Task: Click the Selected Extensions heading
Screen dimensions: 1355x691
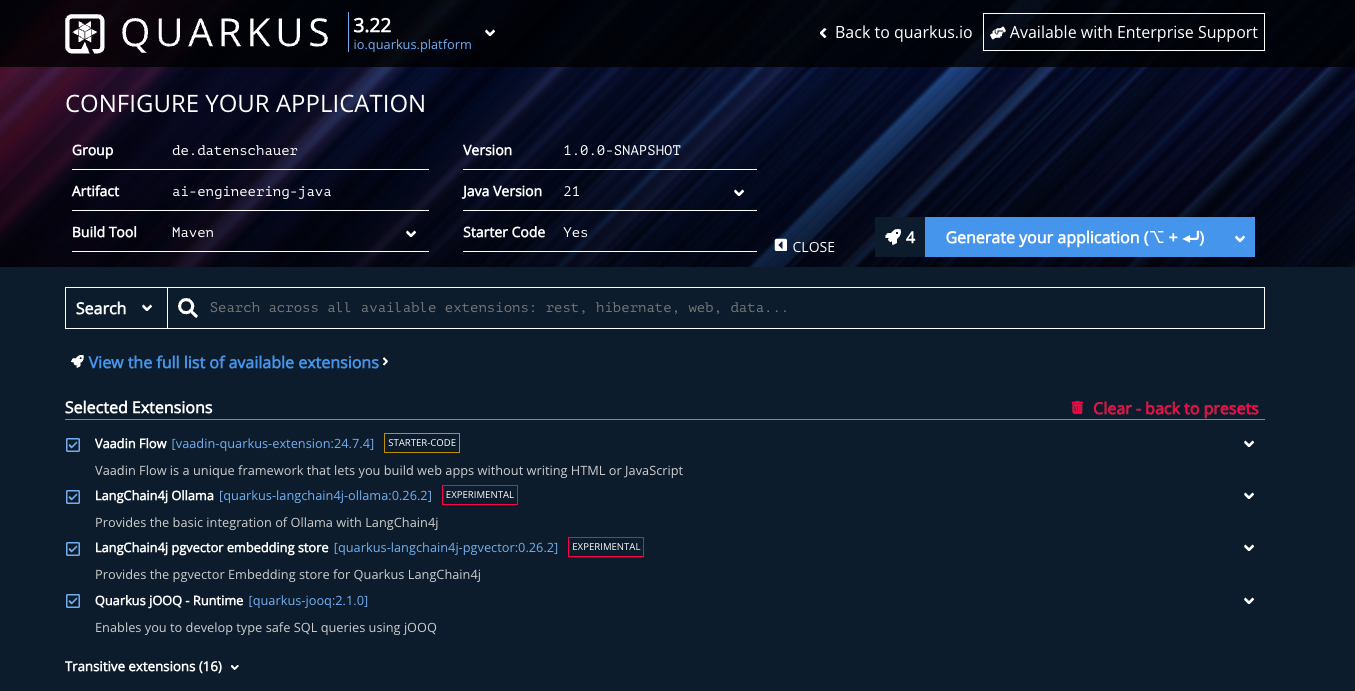Action: [x=139, y=407]
